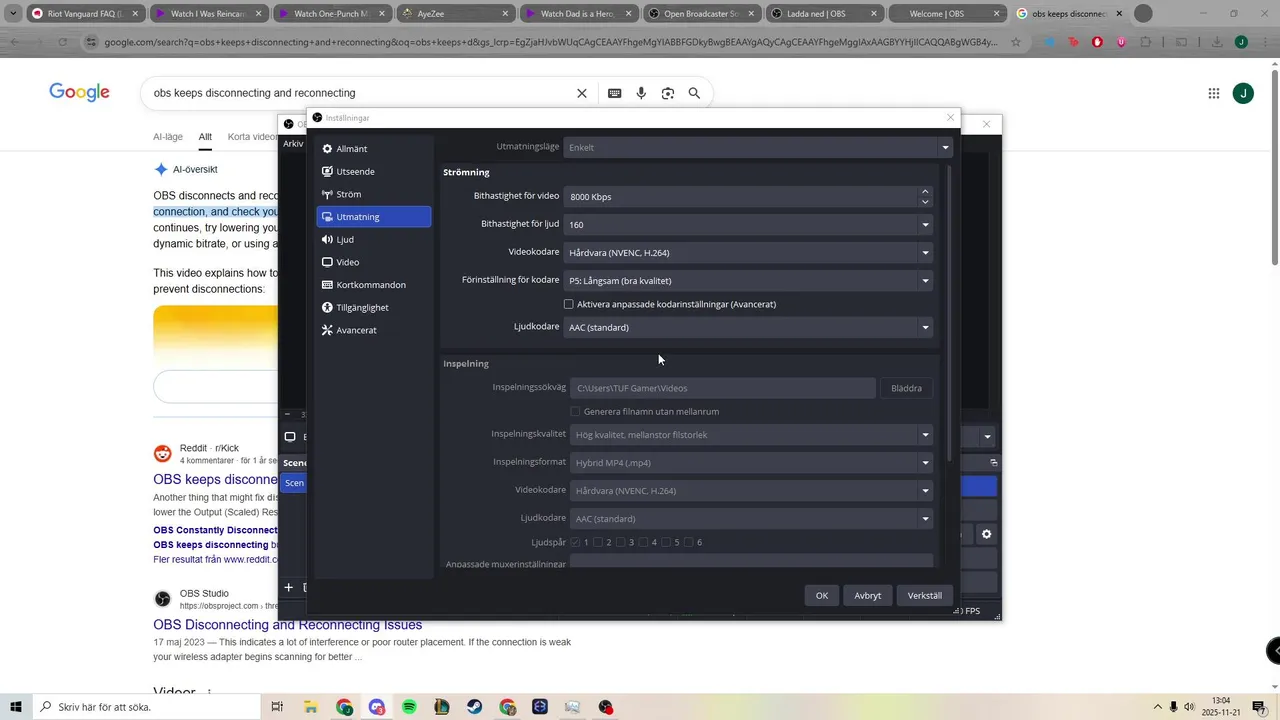Expand the Bithastighet för ljud dropdown

tap(748, 225)
